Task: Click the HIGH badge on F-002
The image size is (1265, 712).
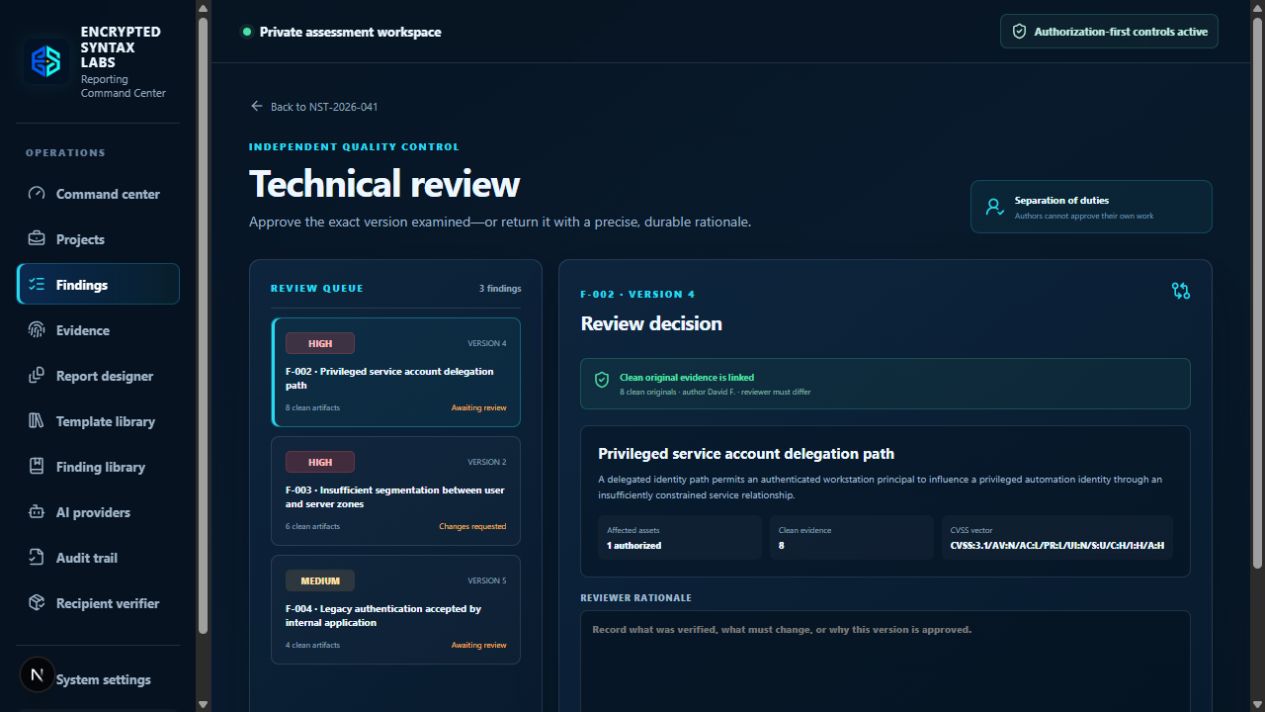Action: point(320,343)
